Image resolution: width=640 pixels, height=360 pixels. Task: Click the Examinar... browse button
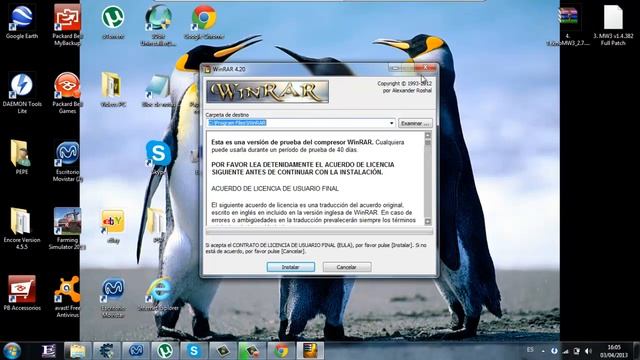click(x=415, y=123)
